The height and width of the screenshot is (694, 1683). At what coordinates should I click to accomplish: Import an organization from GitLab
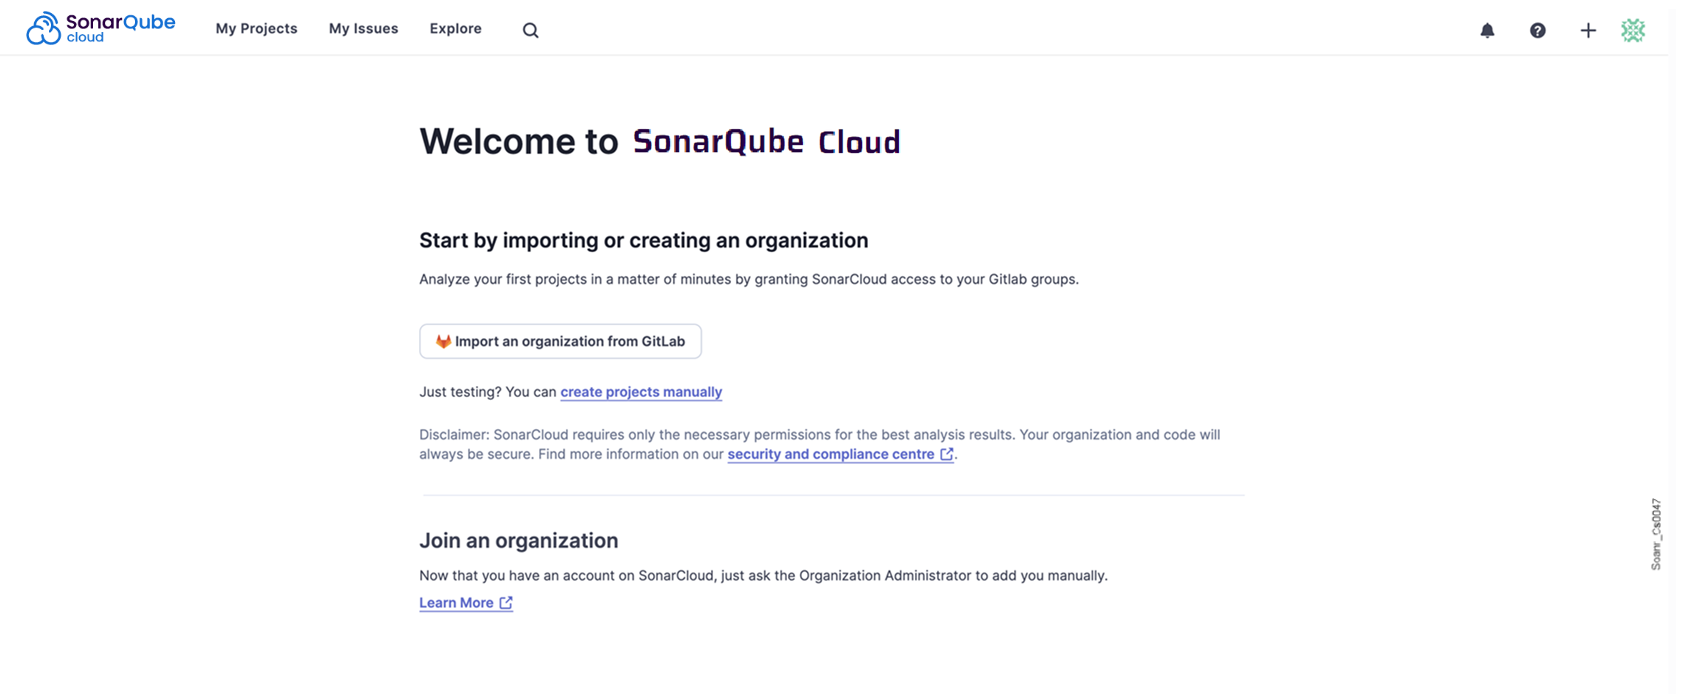point(560,341)
